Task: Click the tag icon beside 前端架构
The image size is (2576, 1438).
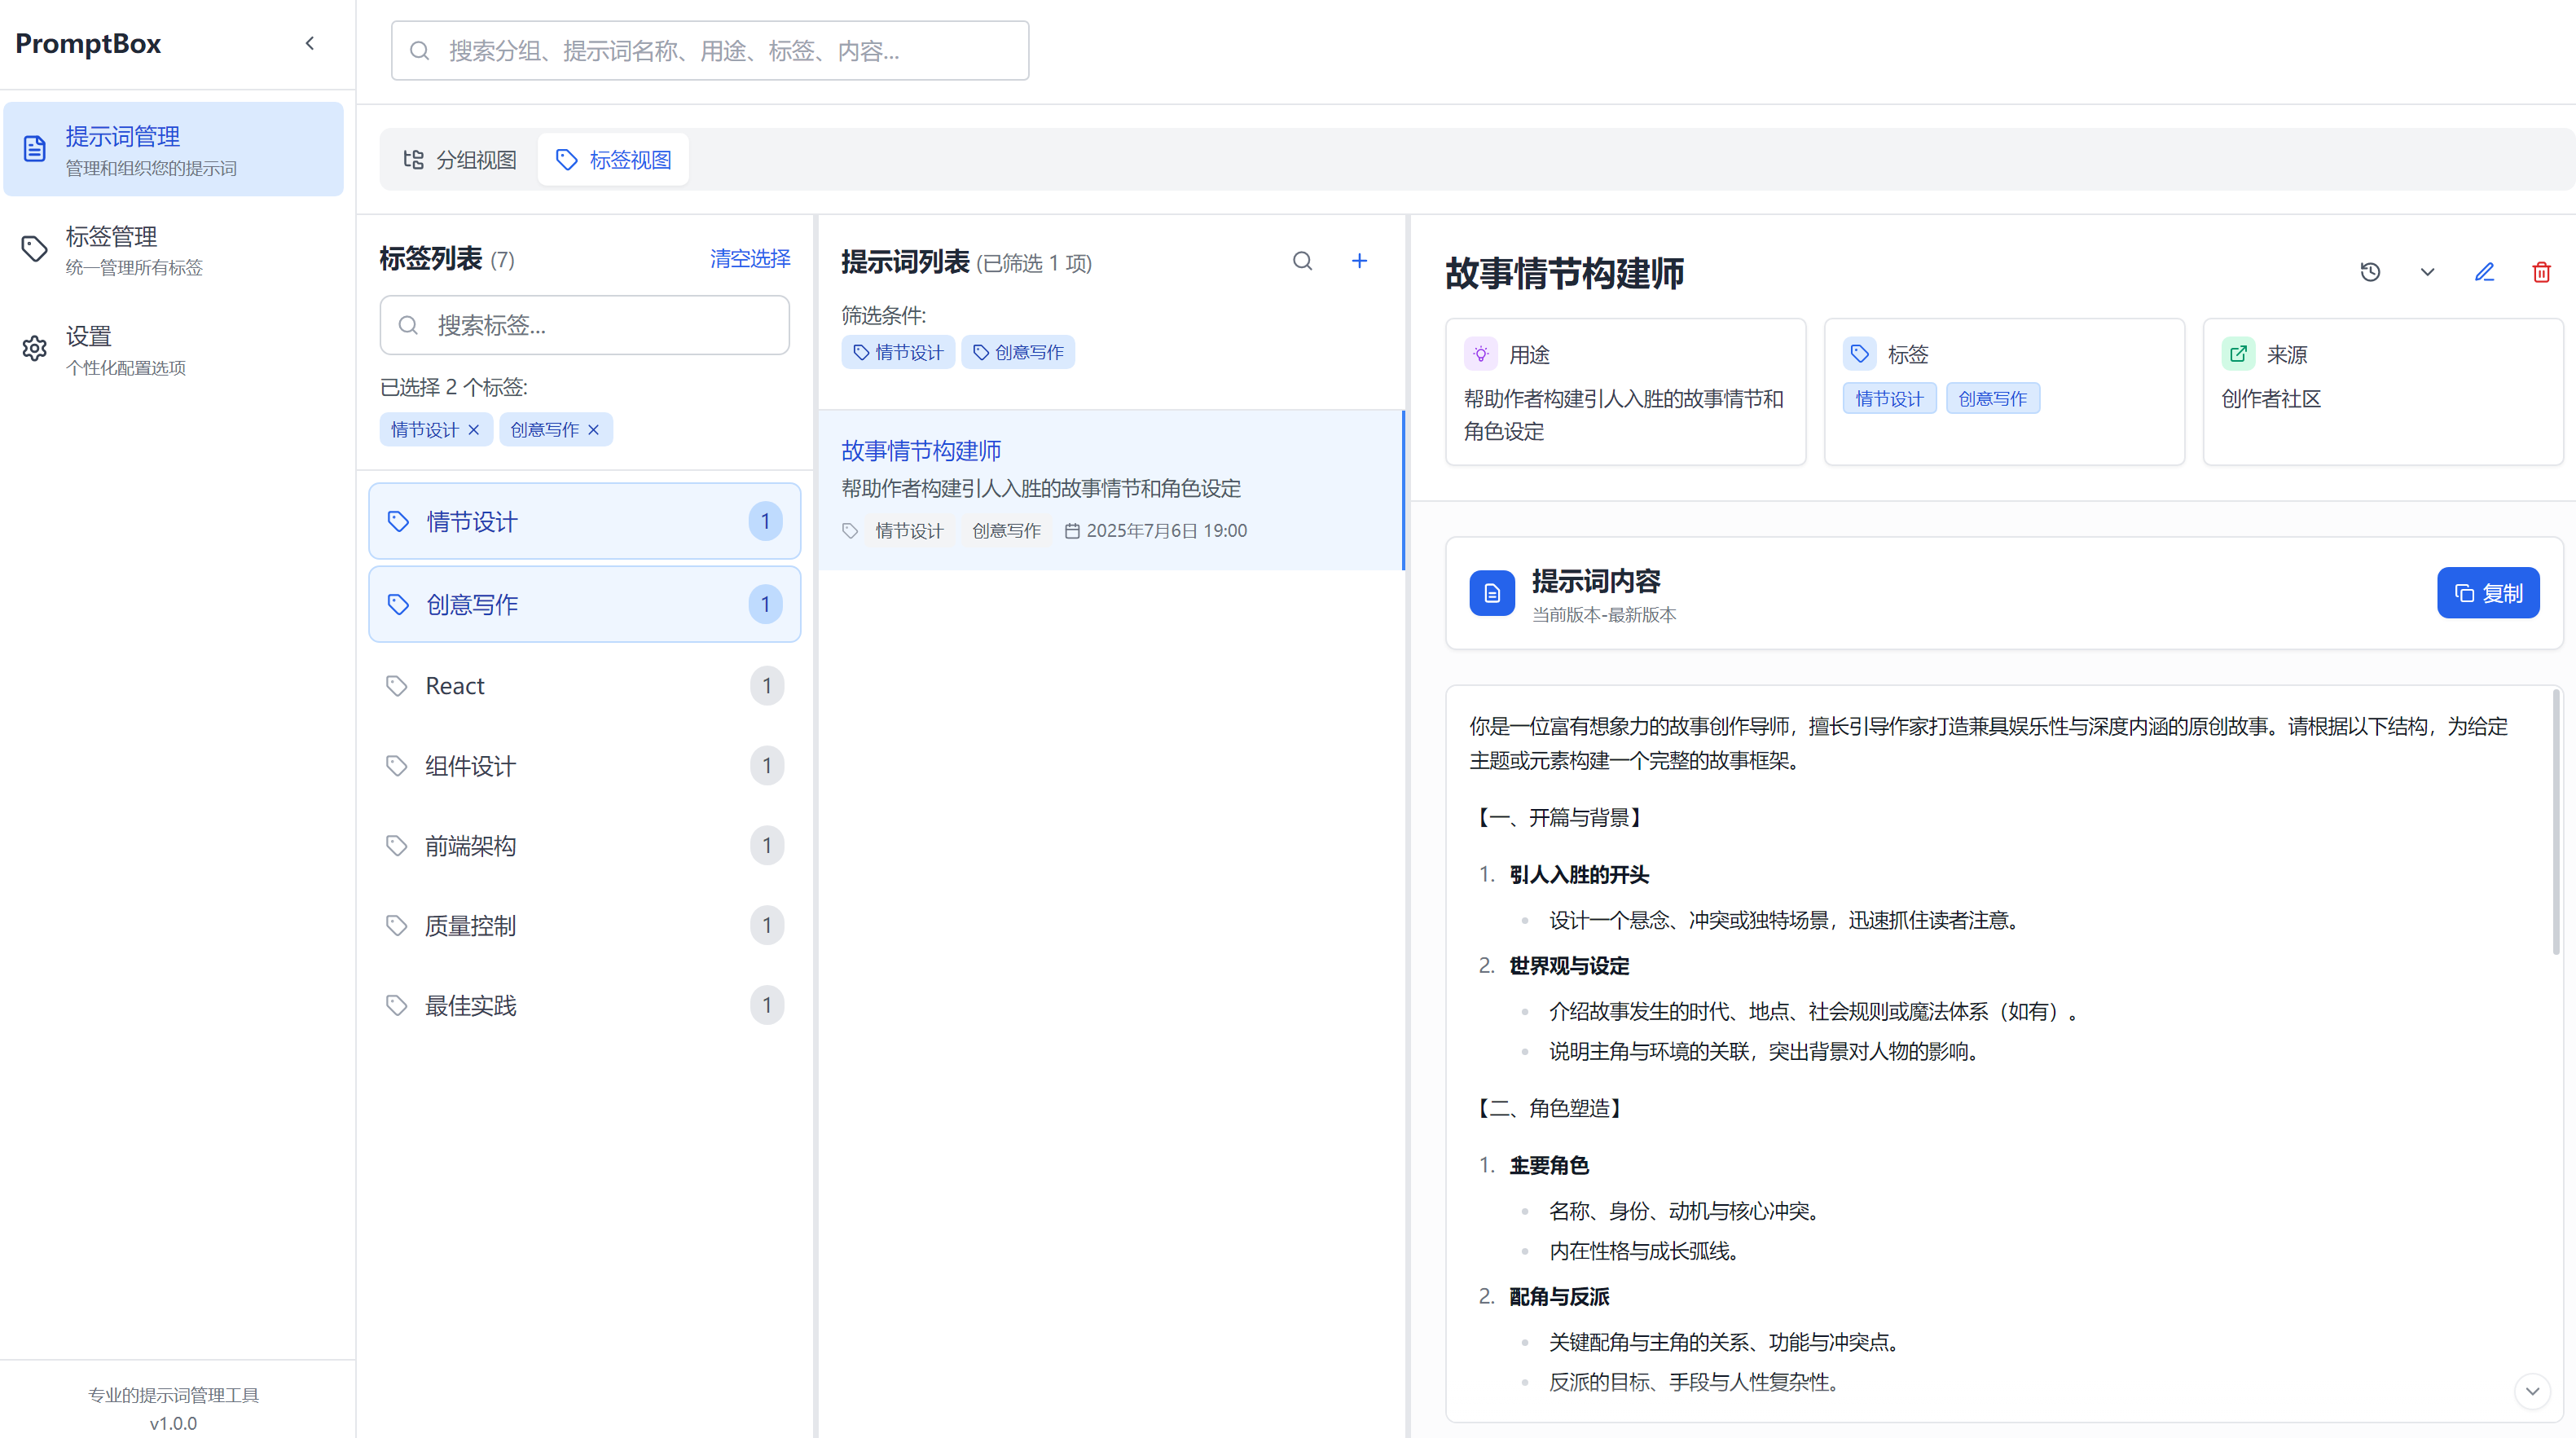Action: [397, 846]
